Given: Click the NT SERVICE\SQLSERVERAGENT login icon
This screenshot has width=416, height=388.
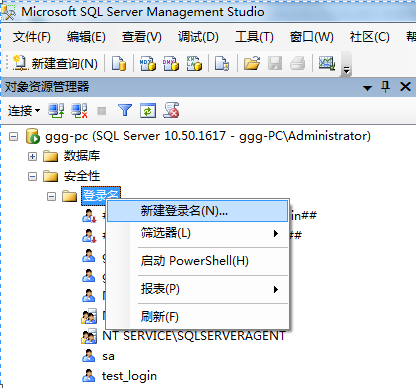Looking at the screenshot, I should (x=89, y=336).
